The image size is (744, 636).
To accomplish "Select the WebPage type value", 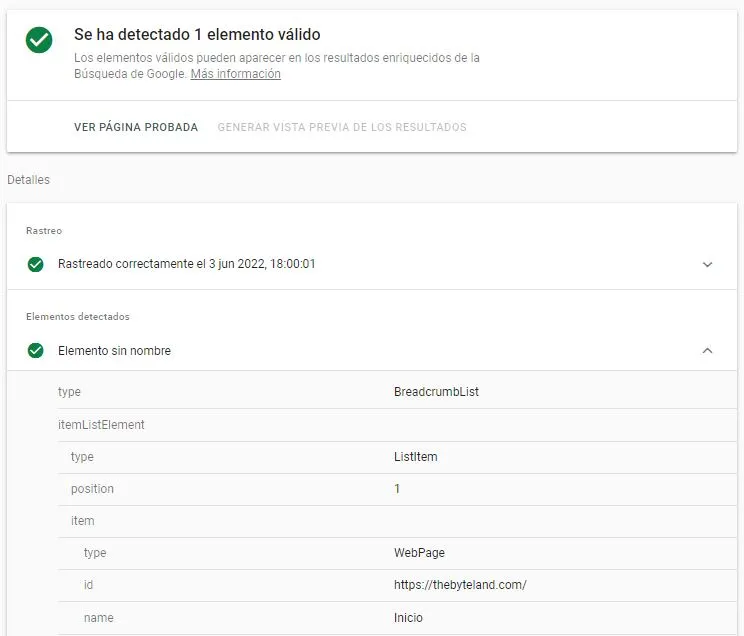I will point(419,553).
